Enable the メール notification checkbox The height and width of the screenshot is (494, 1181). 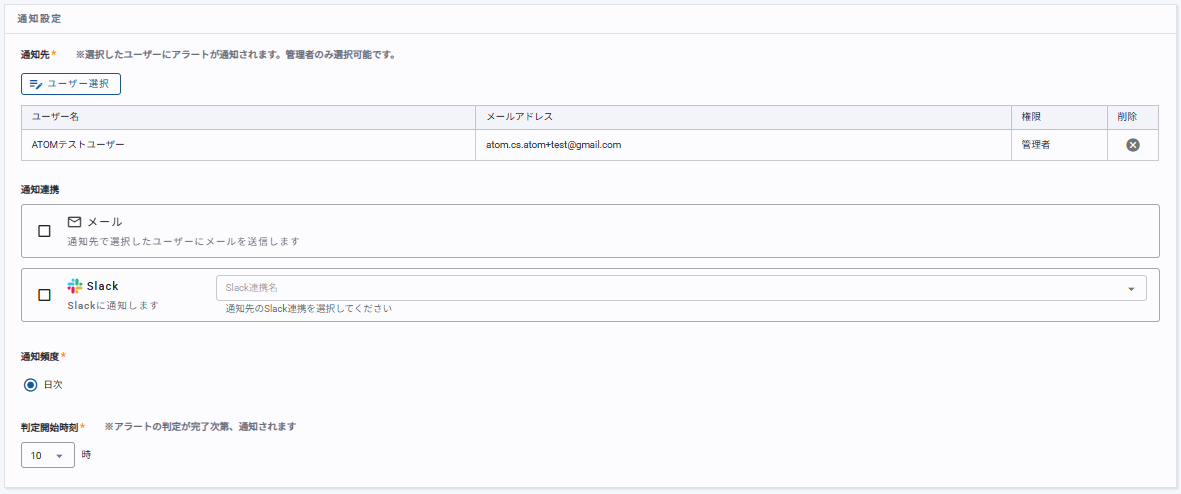[44, 231]
